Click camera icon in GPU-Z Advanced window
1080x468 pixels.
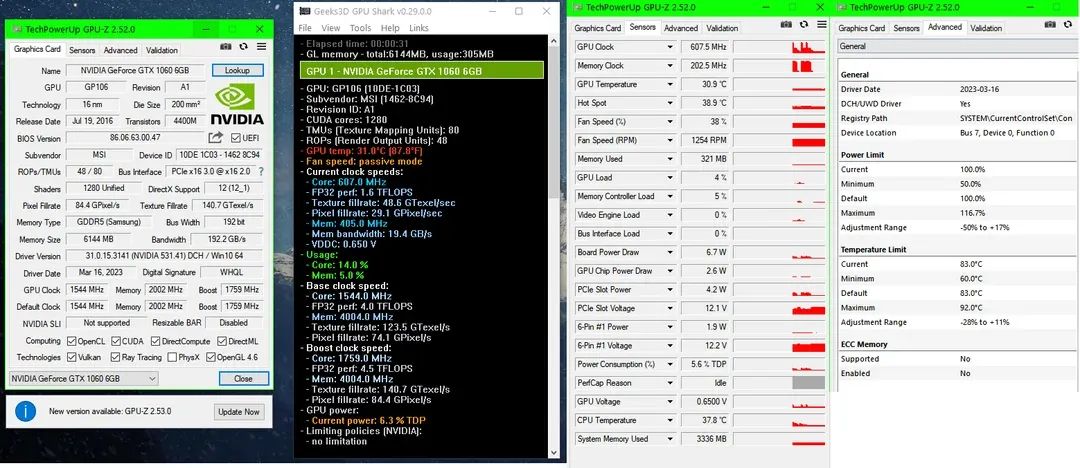pos(1050,25)
